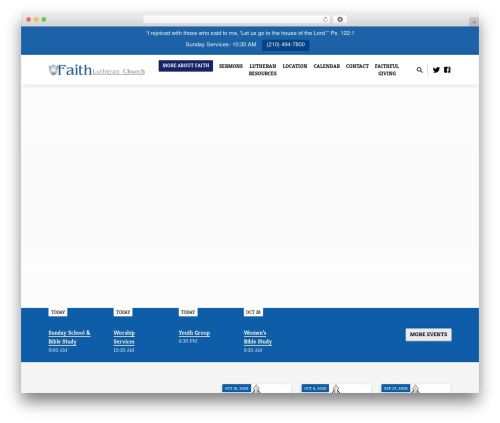Image resolution: width=500 pixels, height=423 pixels.
Task: Click the browser extension icon beside address bar
Action: click(340, 19)
